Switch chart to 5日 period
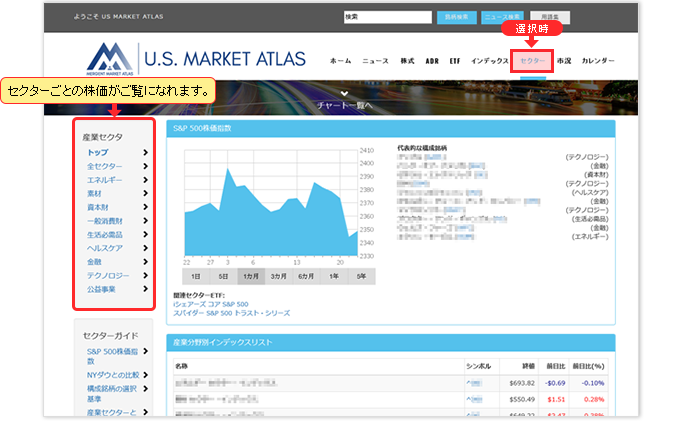Screen dimensions: 686x421 [223, 277]
